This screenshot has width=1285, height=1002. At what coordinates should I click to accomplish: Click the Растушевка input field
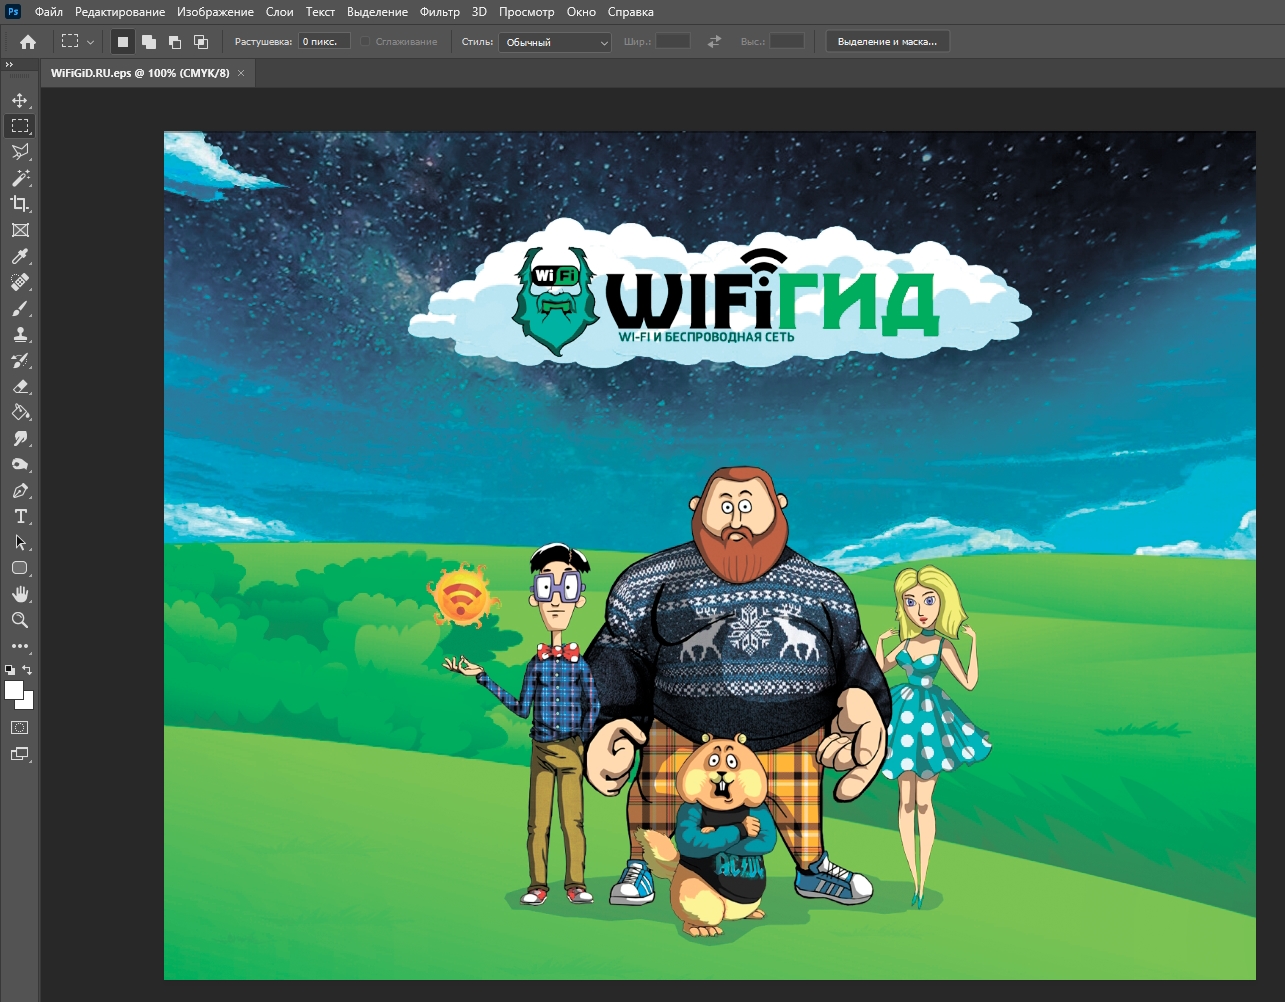click(x=324, y=42)
